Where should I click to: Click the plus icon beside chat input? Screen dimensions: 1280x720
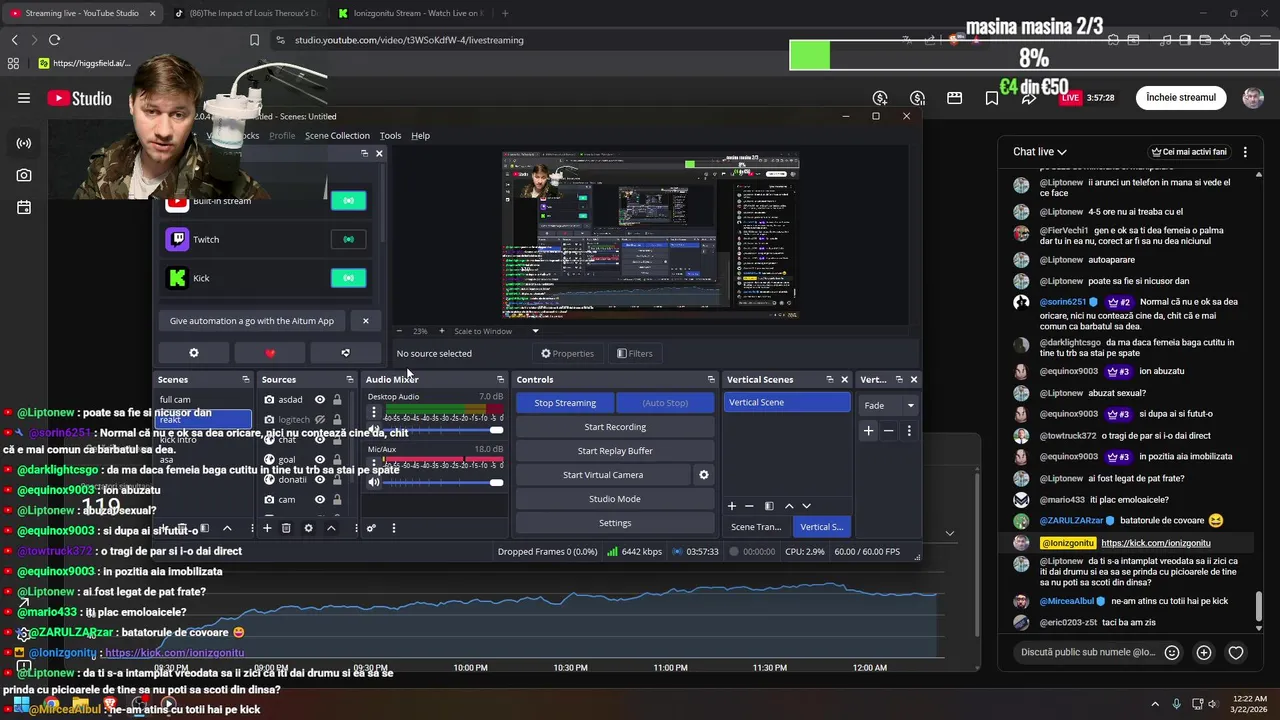pyautogui.click(x=1204, y=652)
